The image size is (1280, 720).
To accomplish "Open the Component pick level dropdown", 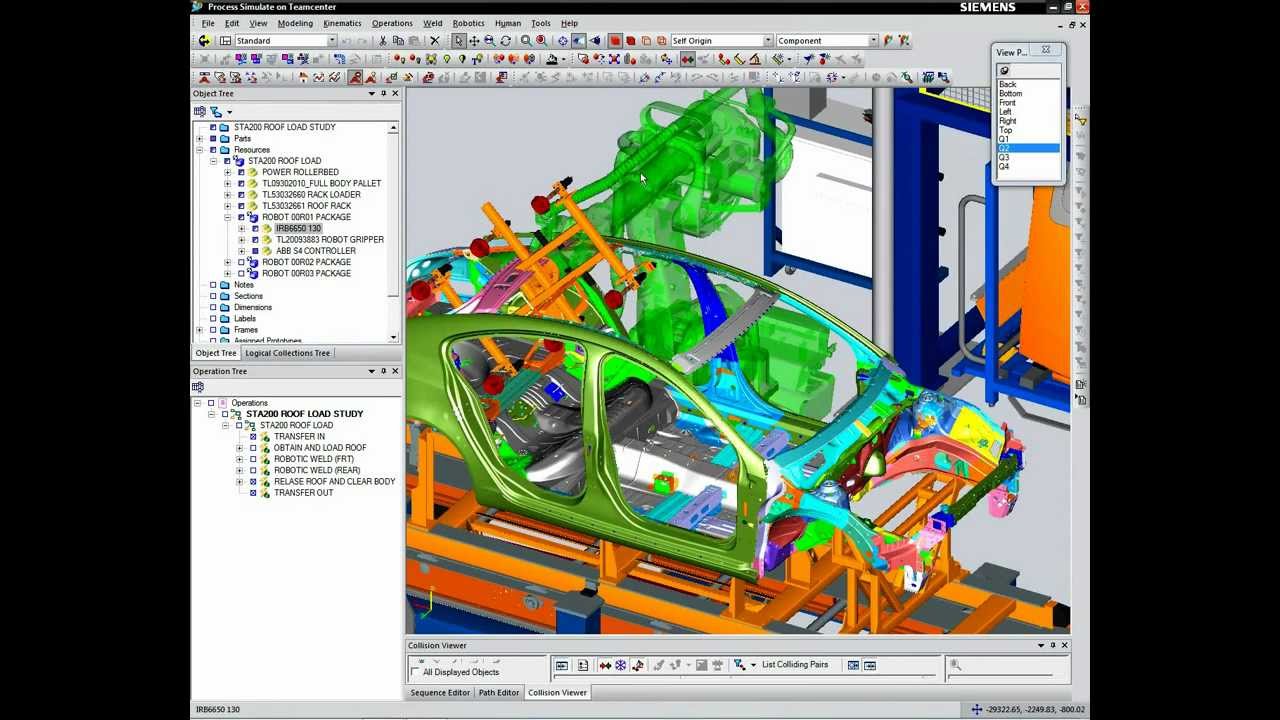I will [x=873, y=41].
